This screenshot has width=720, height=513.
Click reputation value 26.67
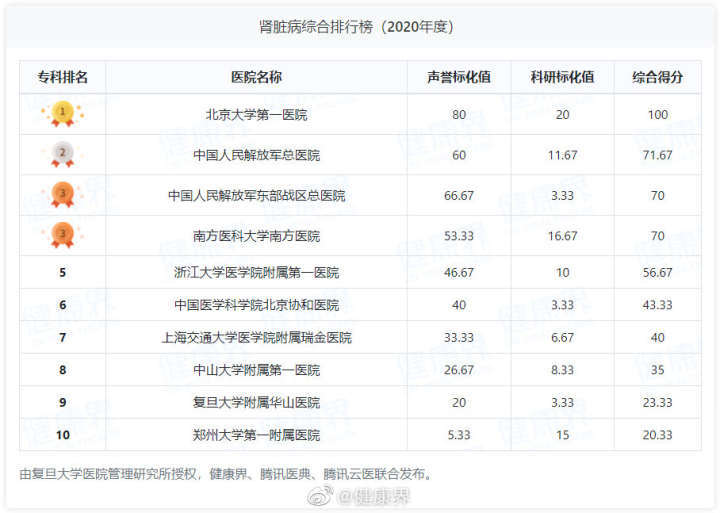459,370
